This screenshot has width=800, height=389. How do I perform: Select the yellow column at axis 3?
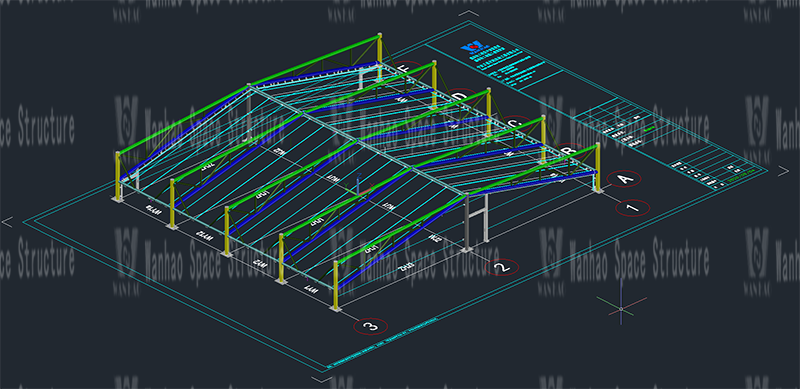point(335,285)
